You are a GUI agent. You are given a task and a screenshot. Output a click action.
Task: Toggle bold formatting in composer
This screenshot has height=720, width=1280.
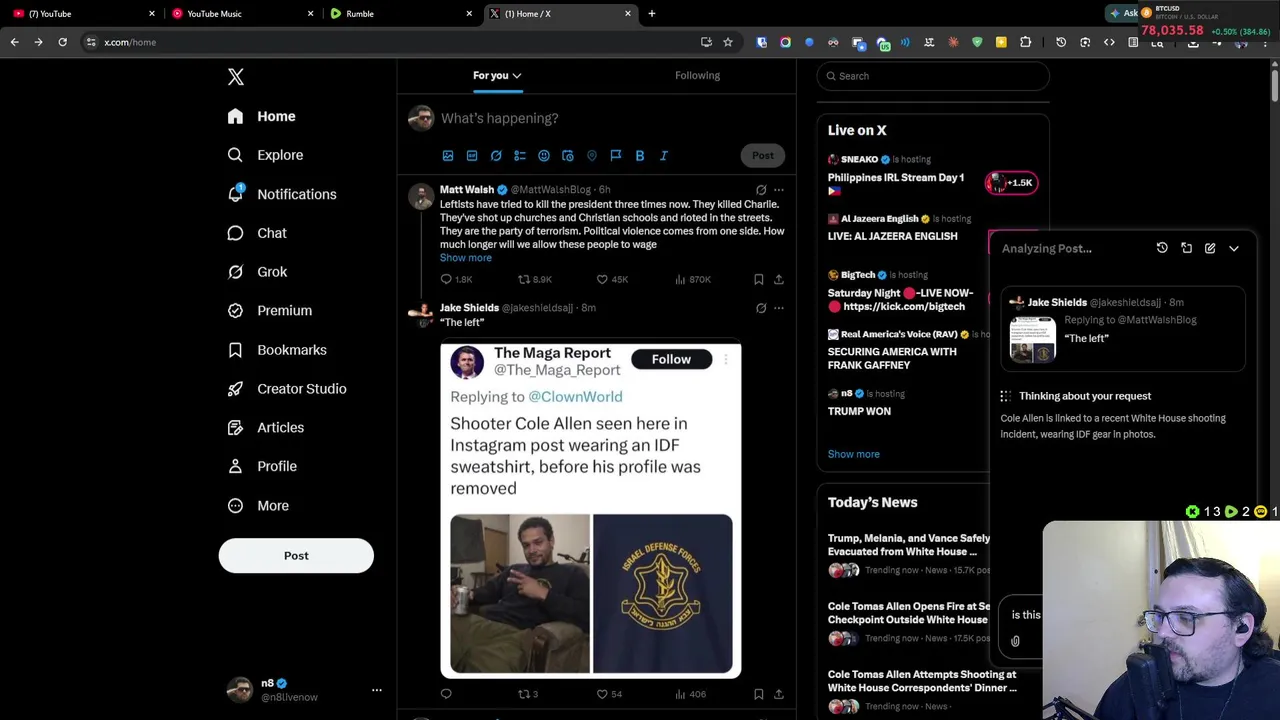point(640,155)
